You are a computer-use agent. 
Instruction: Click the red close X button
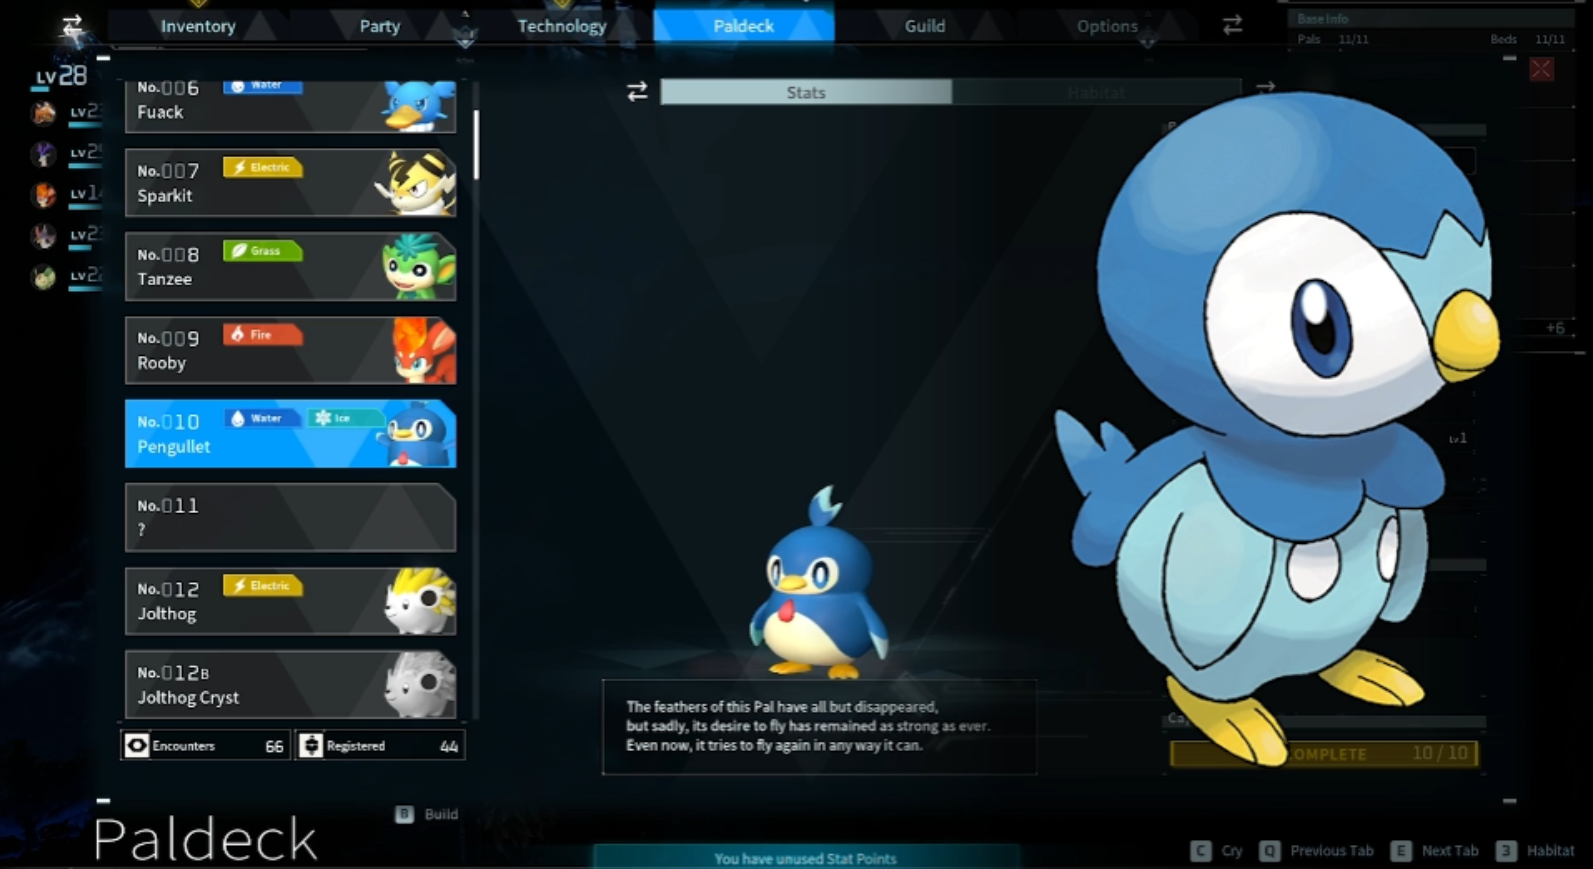coord(1541,69)
